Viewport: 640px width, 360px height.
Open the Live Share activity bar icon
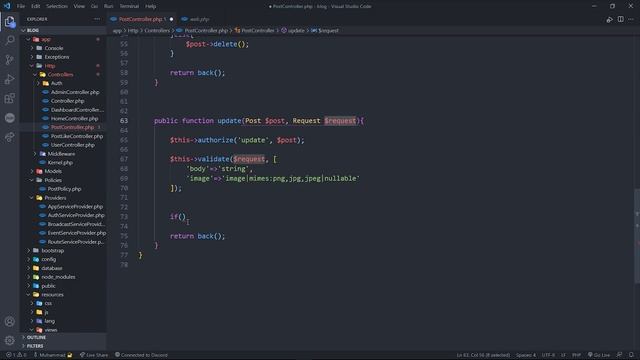tap(10, 137)
